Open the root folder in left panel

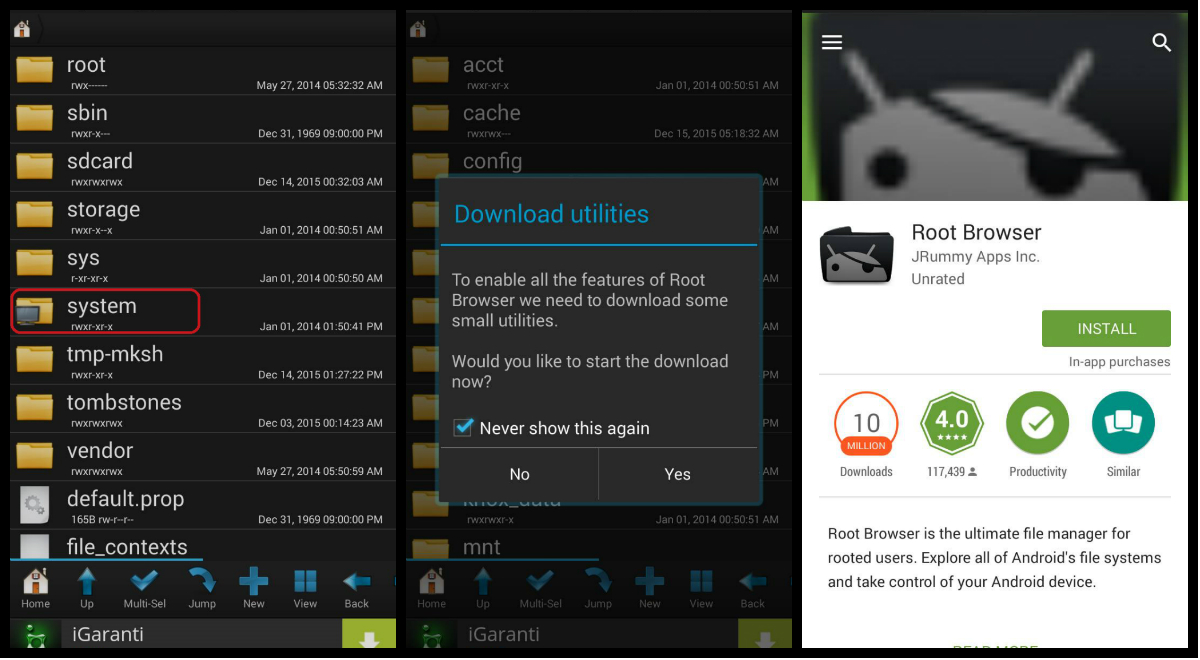coord(203,71)
